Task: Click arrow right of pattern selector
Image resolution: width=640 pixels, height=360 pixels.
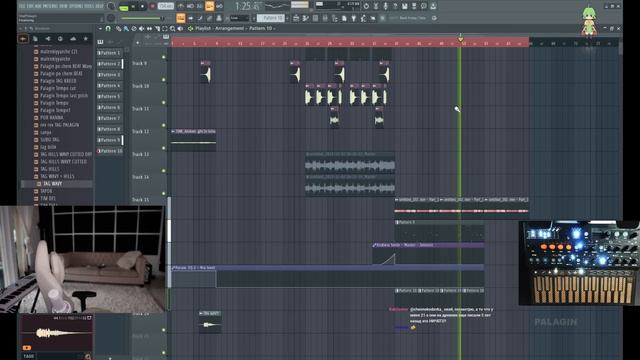Action: 287,18
